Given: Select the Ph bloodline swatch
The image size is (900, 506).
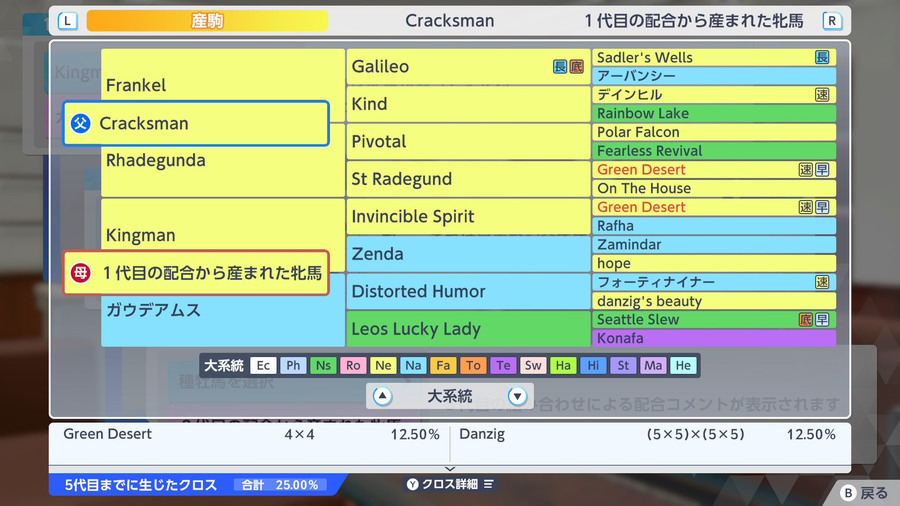Looking at the screenshot, I should [x=293, y=365].
